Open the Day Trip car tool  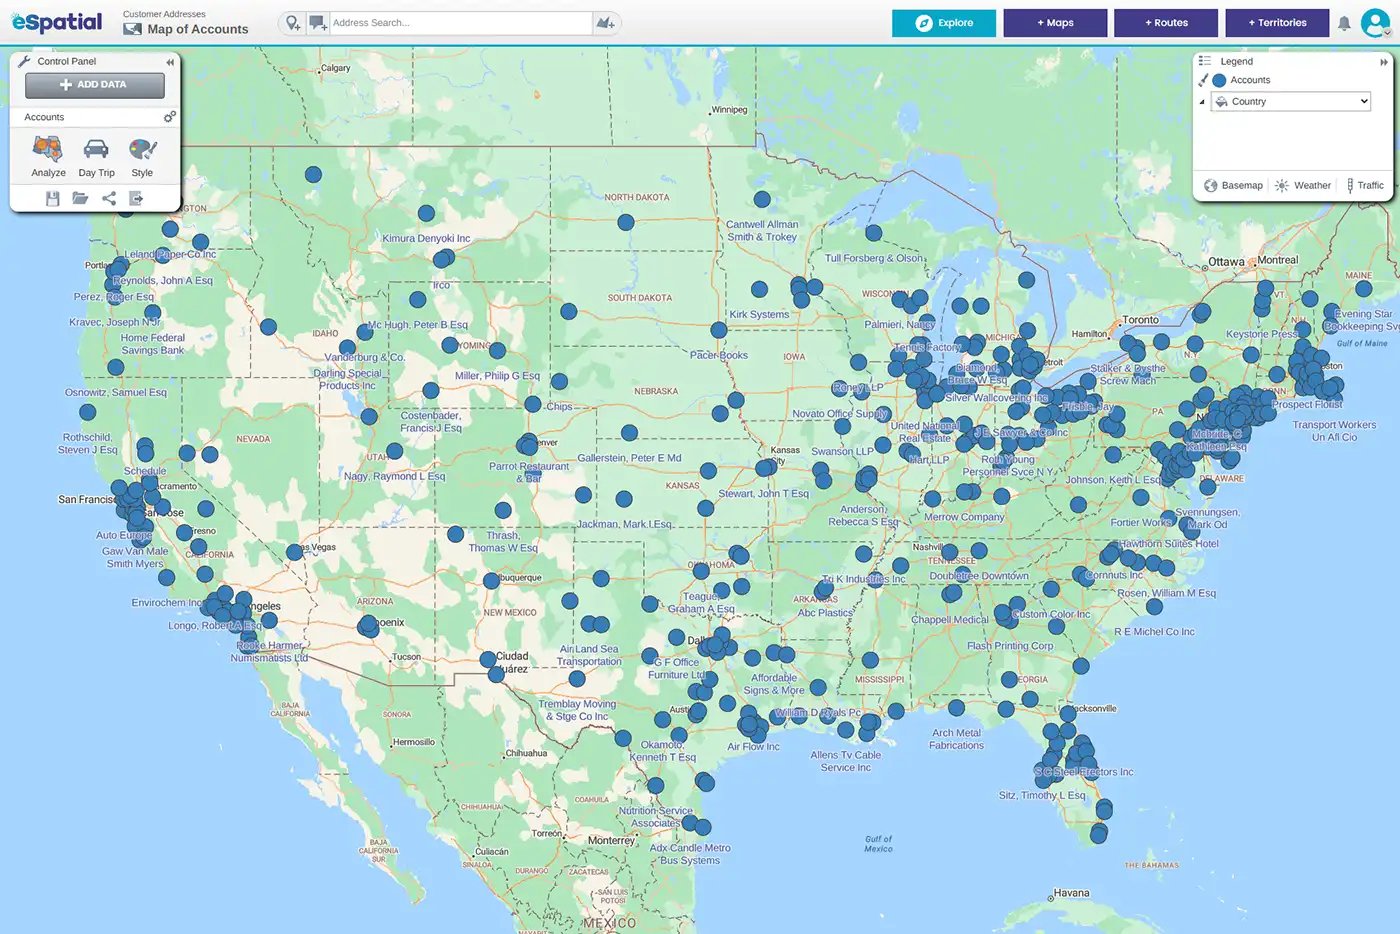point(96,158)
